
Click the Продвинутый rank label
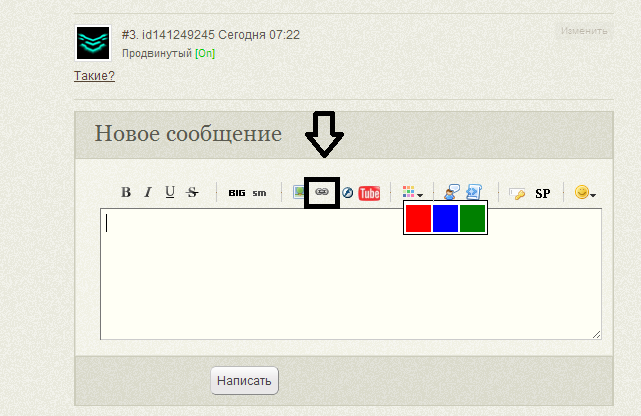click(157, 54)
